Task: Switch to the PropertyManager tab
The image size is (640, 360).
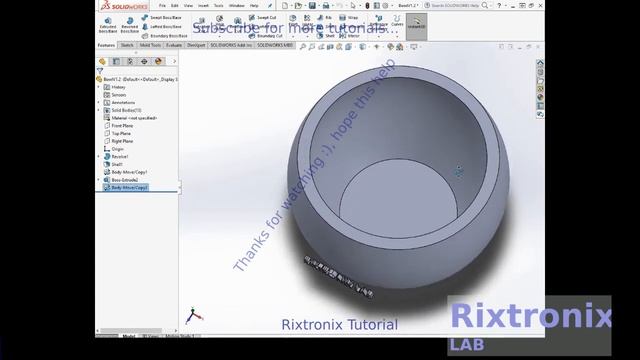Action: [116, 61]
